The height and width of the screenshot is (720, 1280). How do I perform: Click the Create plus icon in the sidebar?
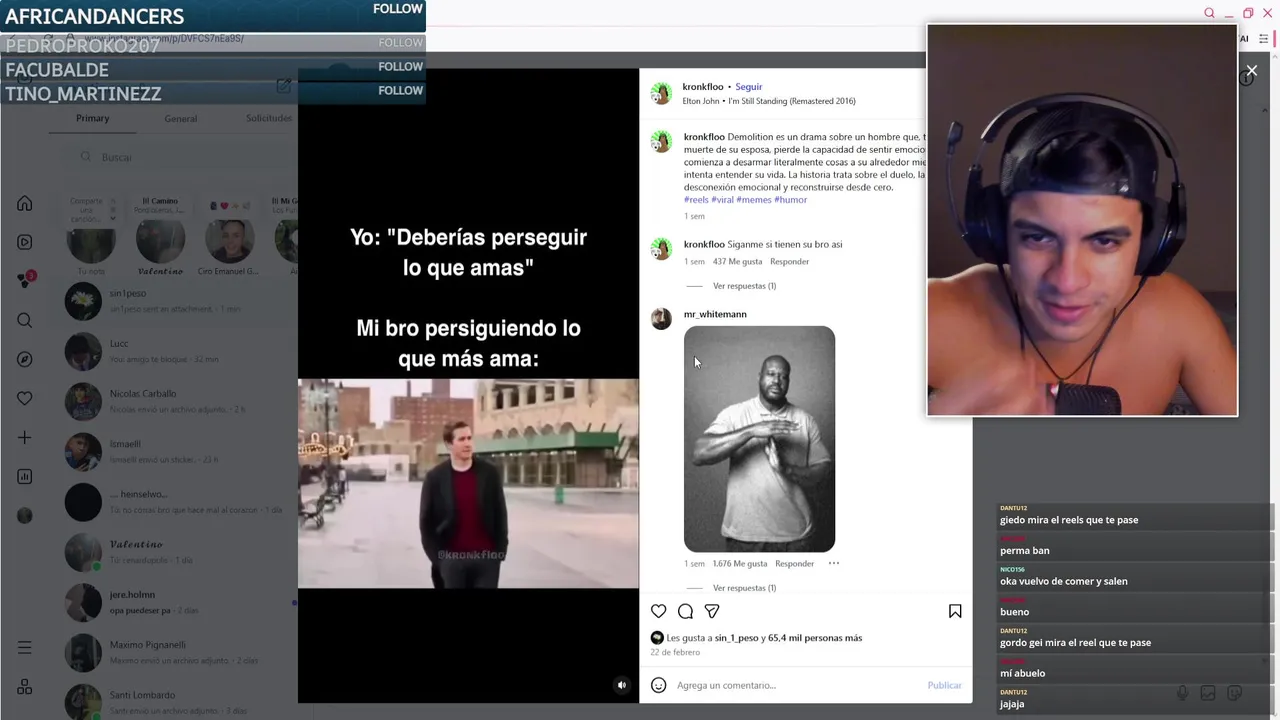(x=25, y=437)
